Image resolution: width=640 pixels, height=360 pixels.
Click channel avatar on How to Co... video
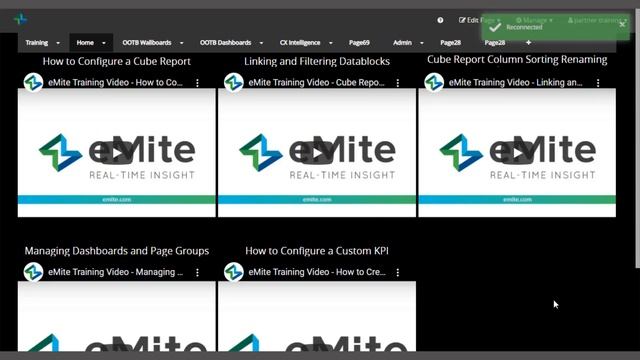point(33,82)
